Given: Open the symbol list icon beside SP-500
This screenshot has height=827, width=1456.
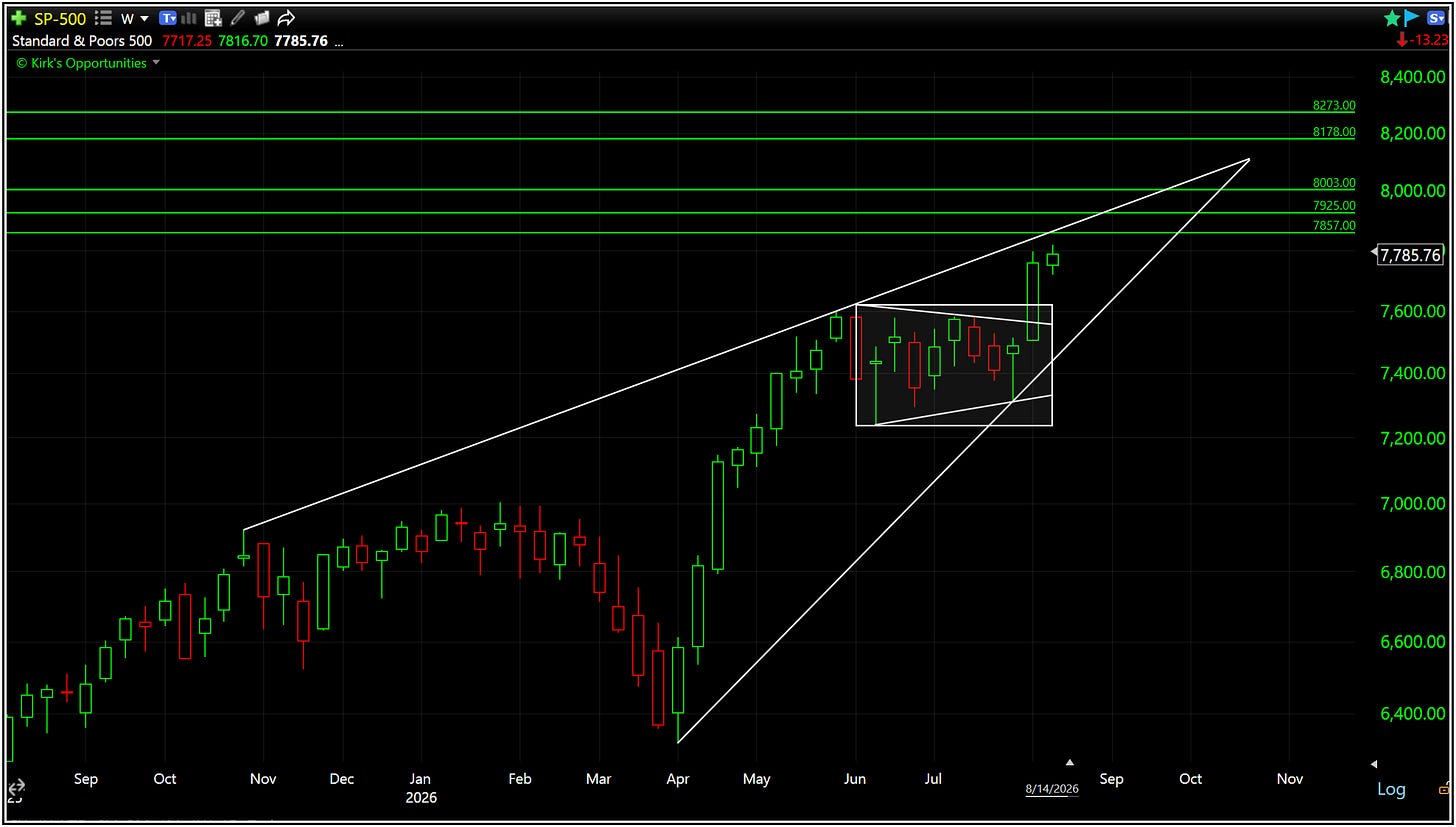Looking at the screenshot, I should click(x=103, y=18).
